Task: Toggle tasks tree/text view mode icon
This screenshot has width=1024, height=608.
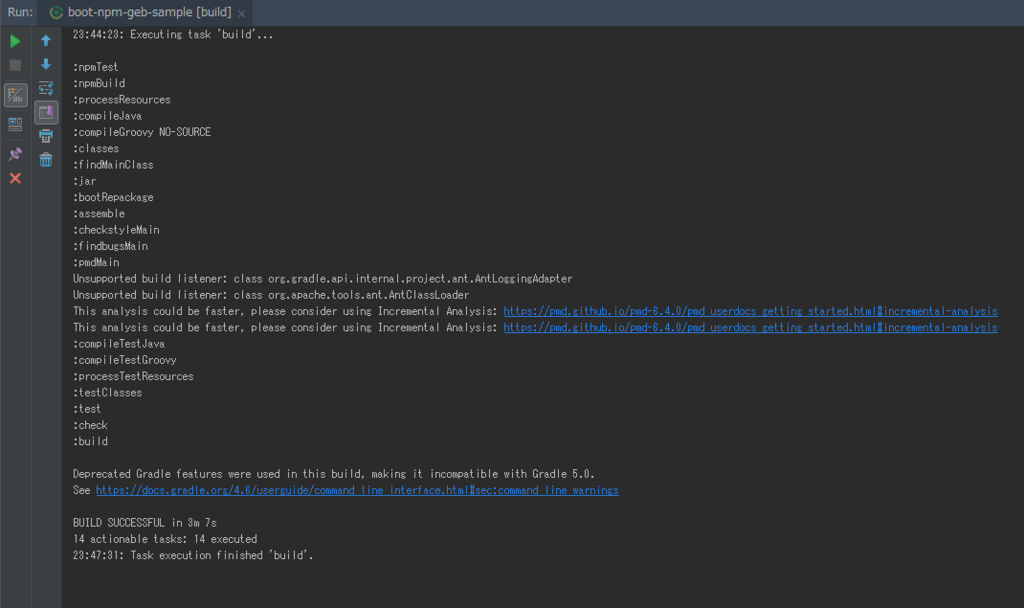Action: coord(15,95)
